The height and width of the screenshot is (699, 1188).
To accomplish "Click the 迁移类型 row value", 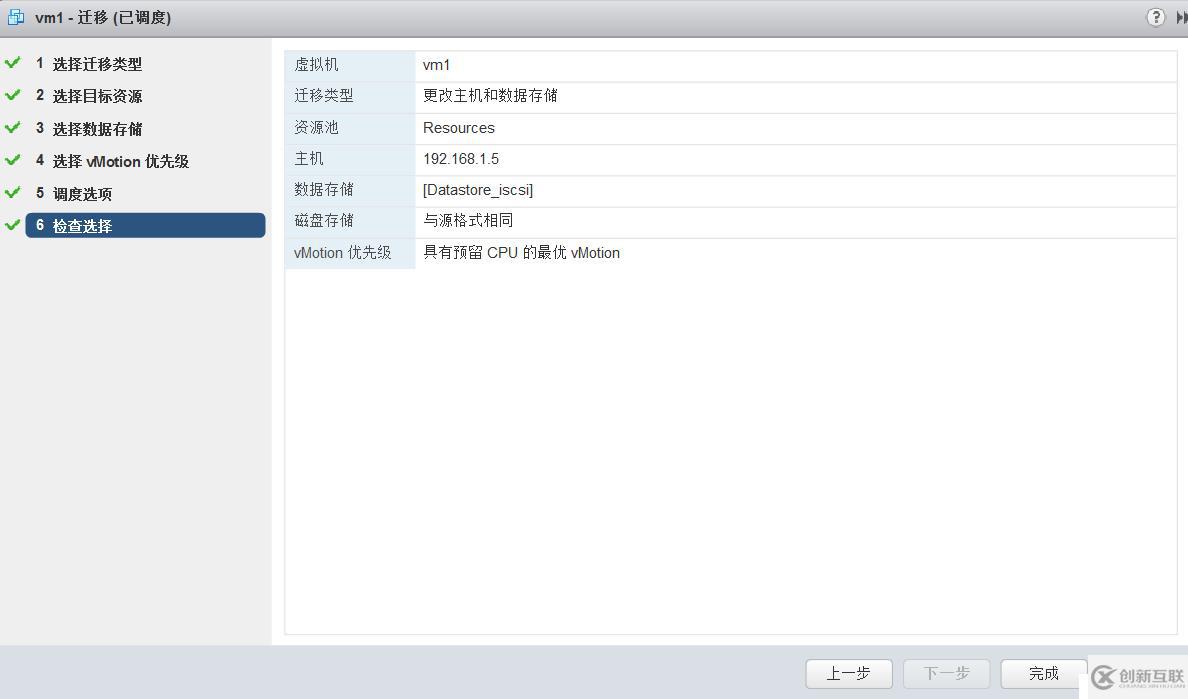I will point(490,96).
